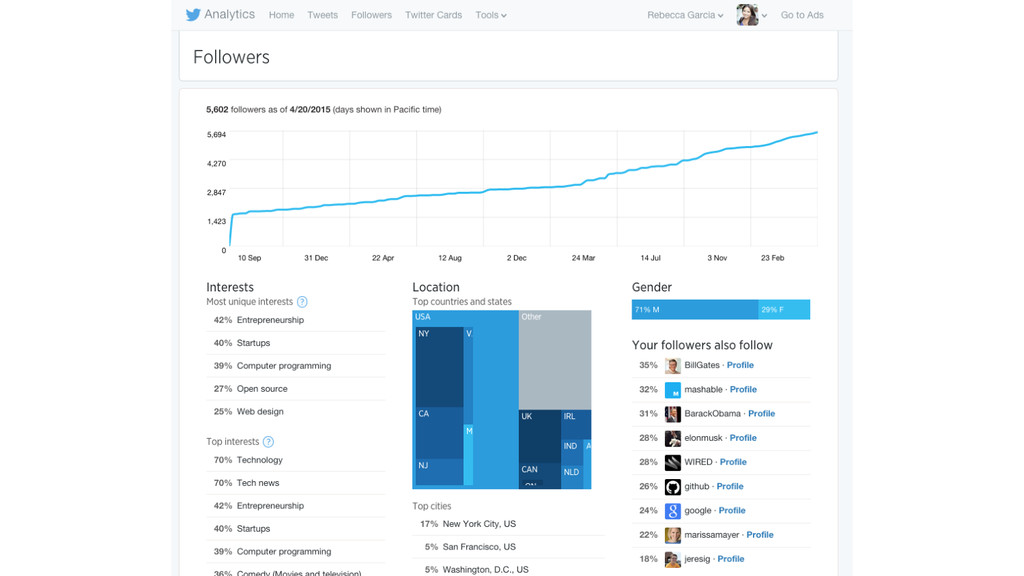
Task: Click '5% San Francisco, US' row
Action: point(508,547)
